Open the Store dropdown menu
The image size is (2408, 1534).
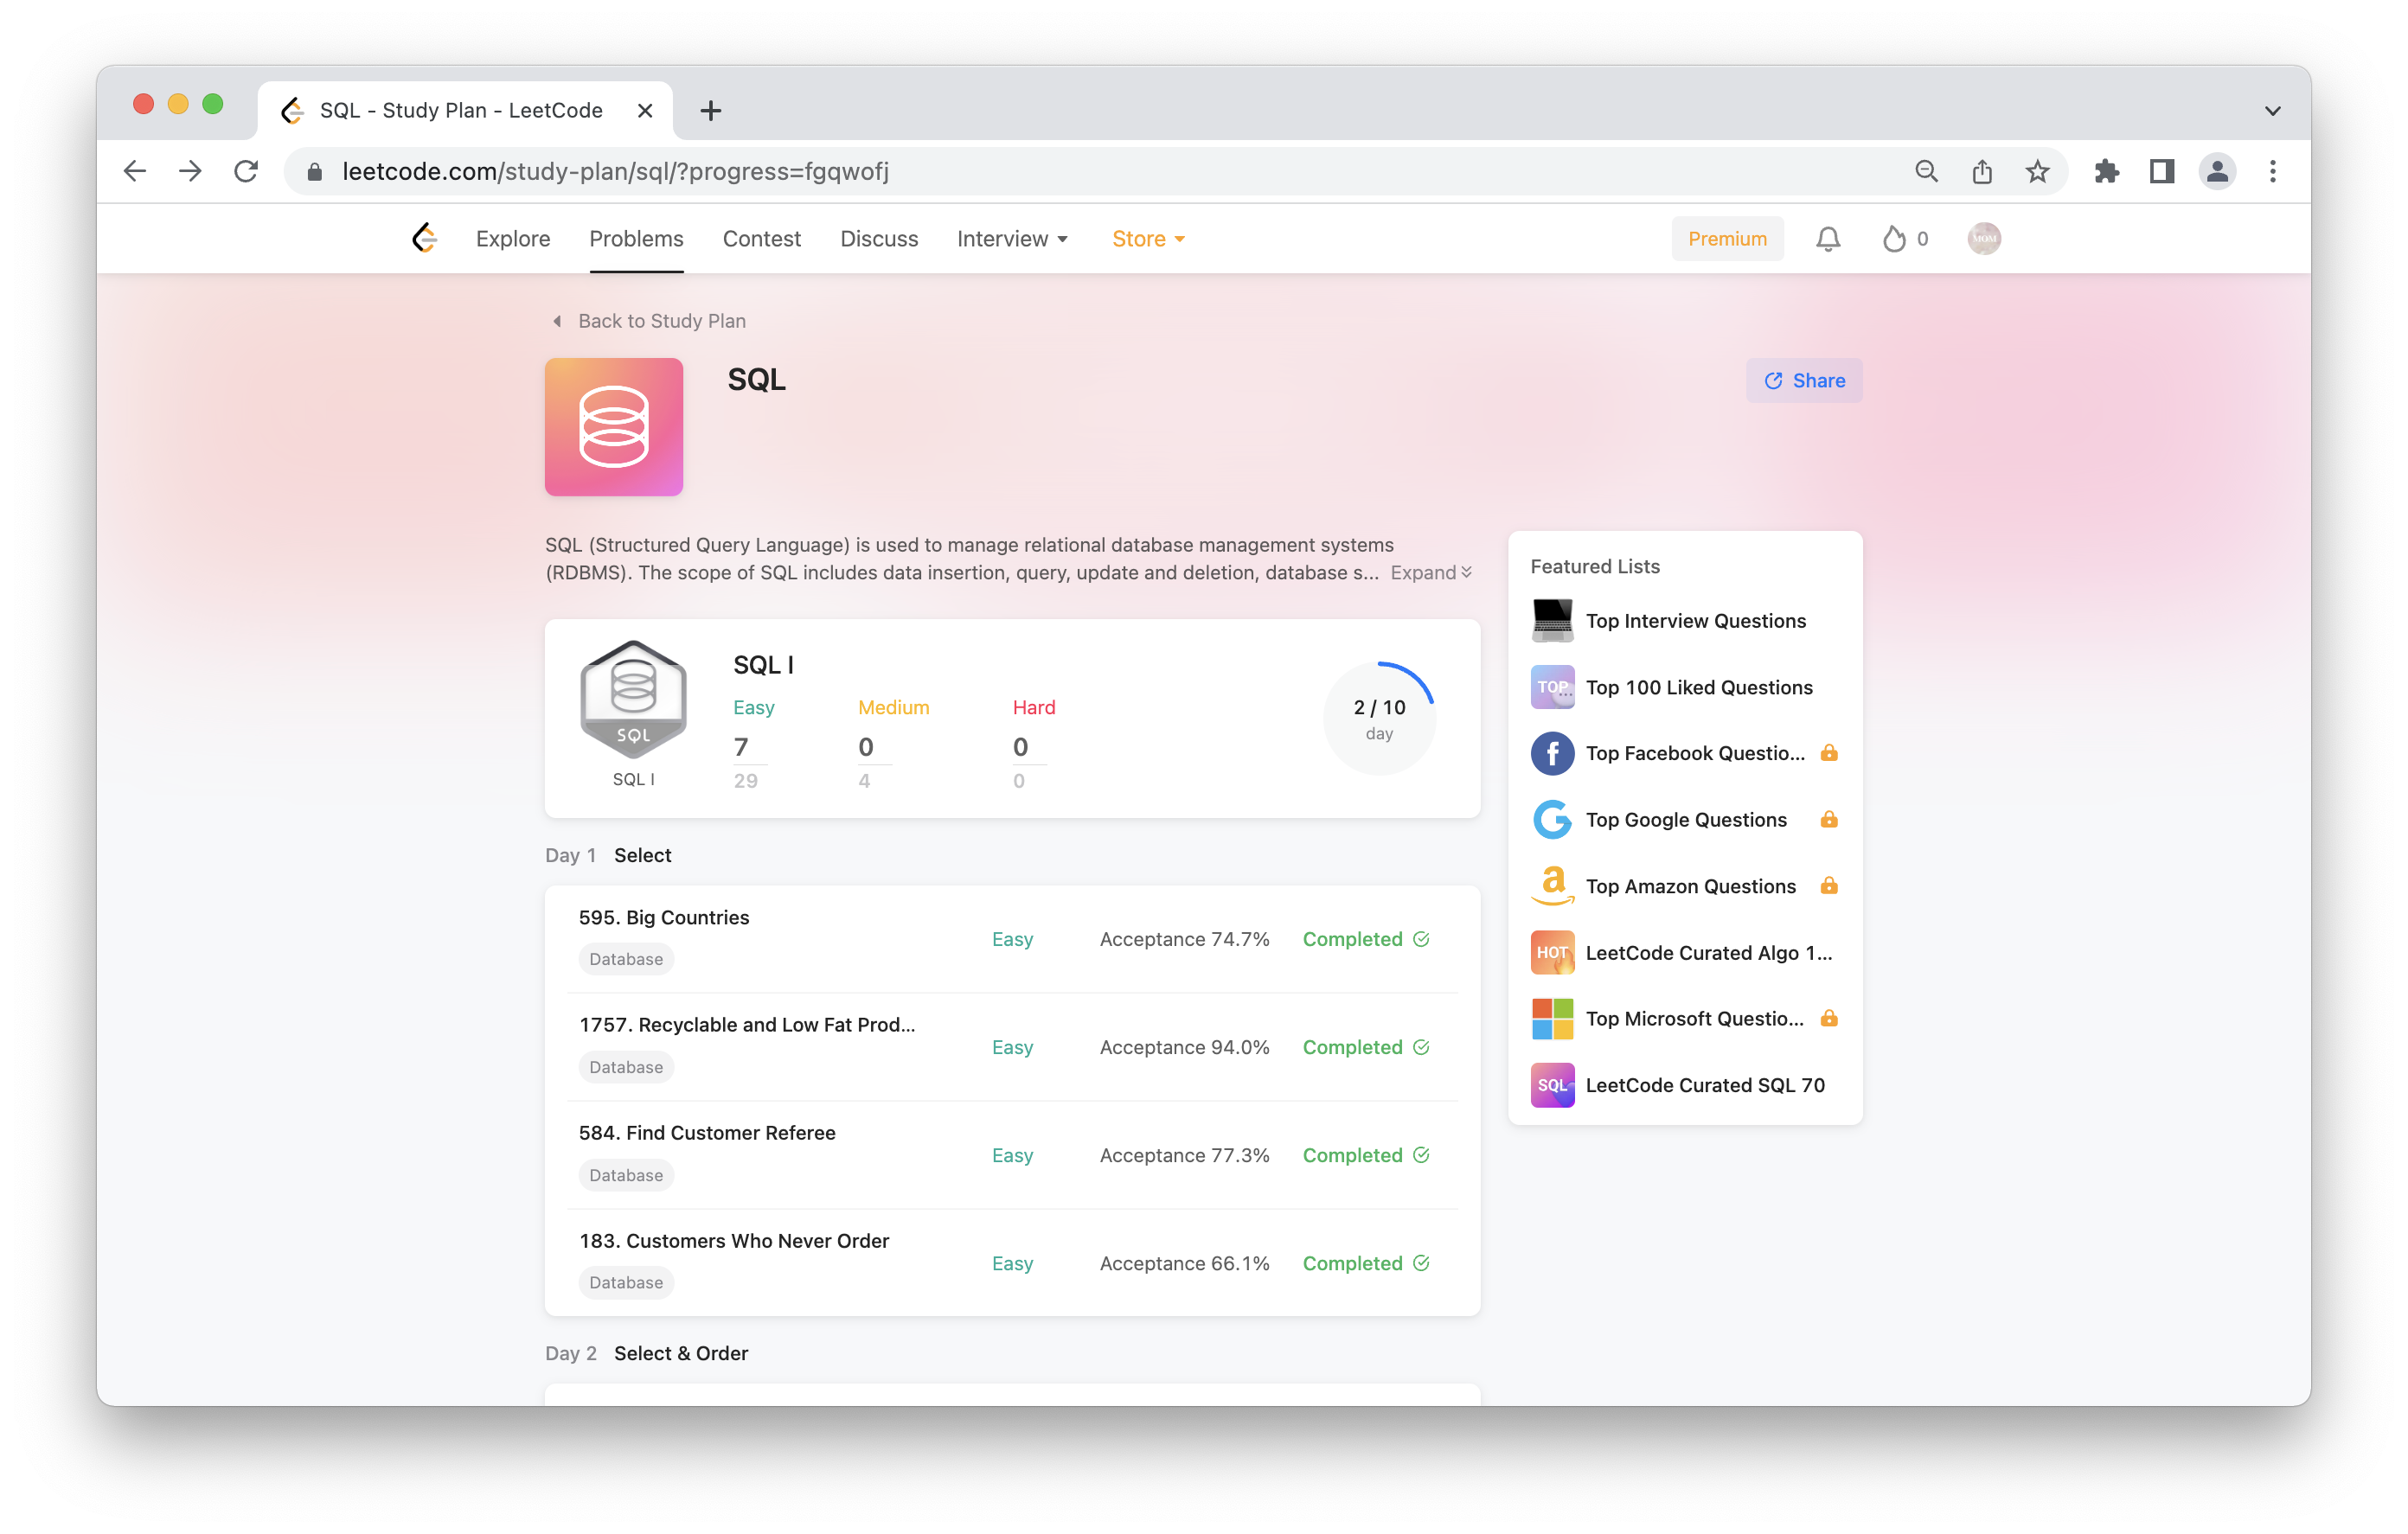tap(1148, 238)
